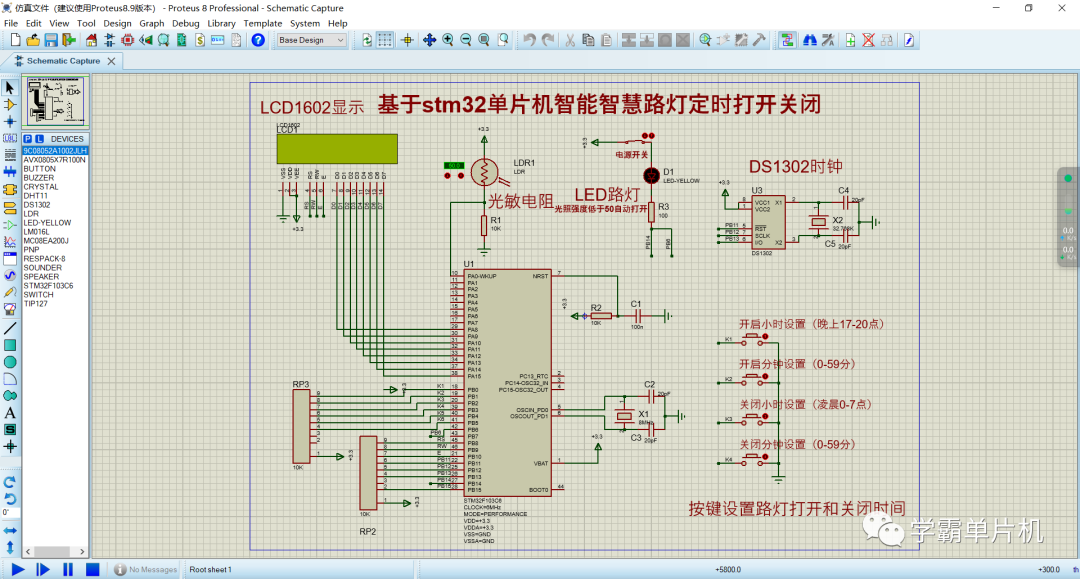This screenshot has height=579, width=1080.
Task: Click the Step simulation button
Action: (x=43, y=569)
